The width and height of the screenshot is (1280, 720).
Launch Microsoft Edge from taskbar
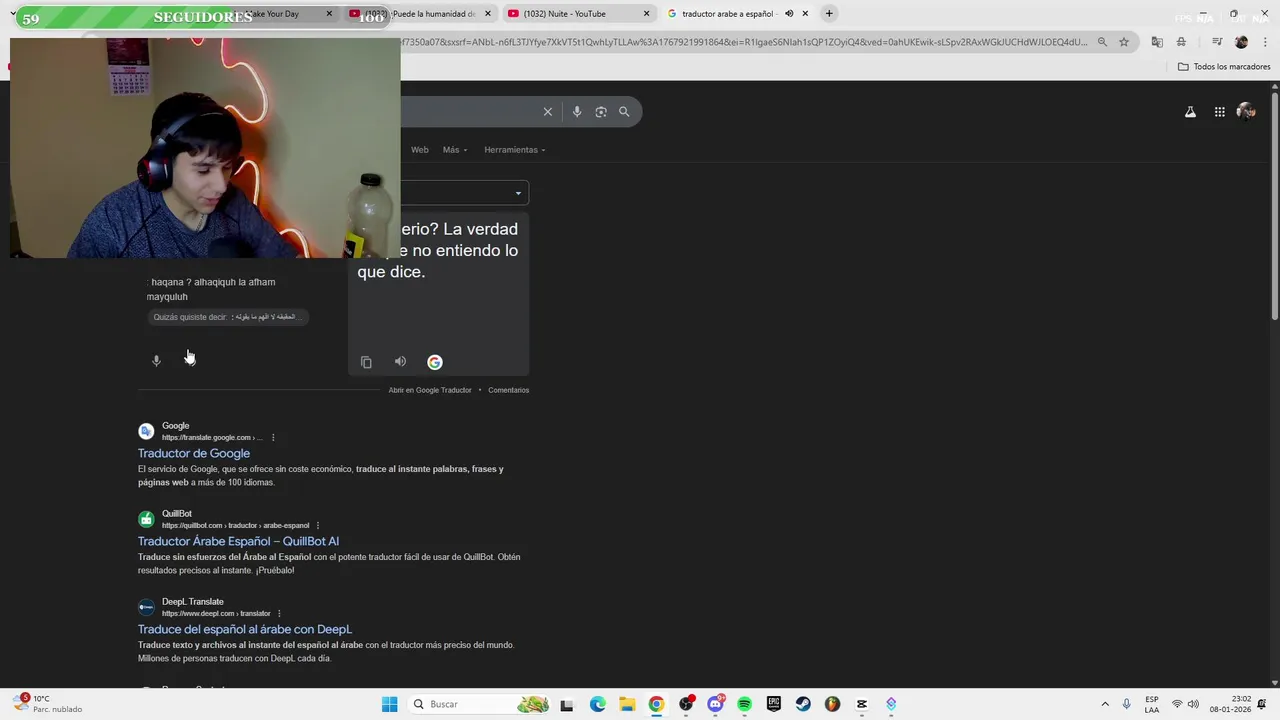click(598, 704)
